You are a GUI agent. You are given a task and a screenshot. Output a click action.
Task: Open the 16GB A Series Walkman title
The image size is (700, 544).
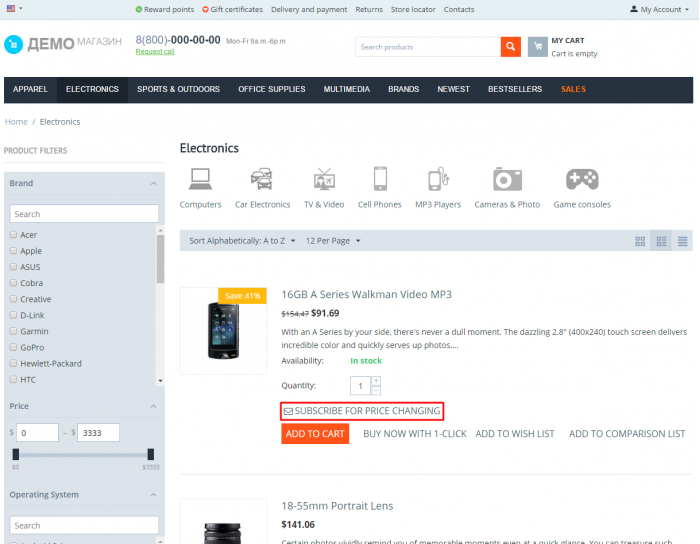pyautogui.click(x=367, y=295)
